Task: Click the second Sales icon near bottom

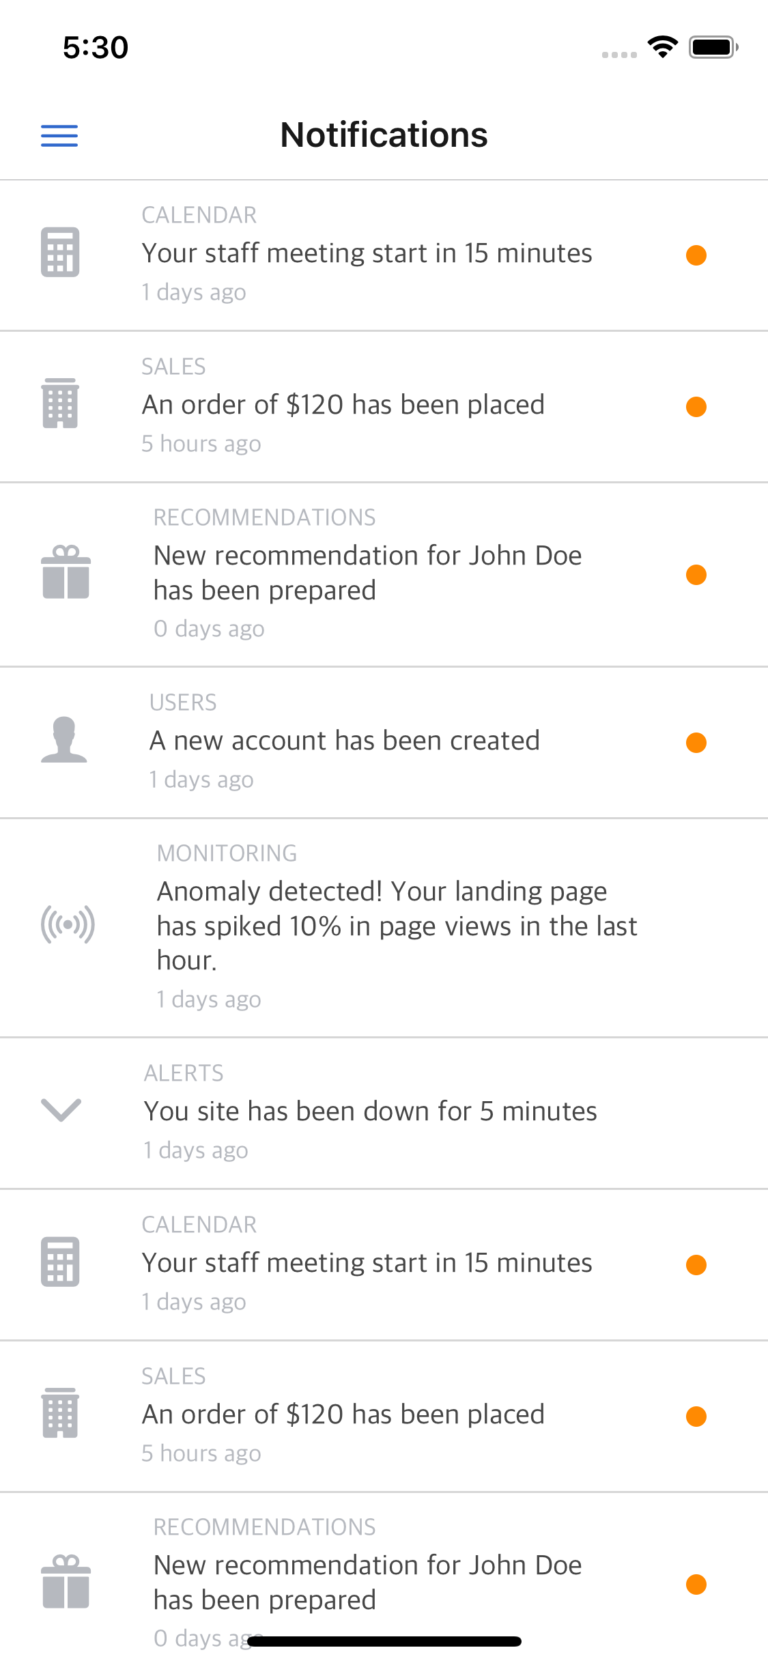Action: (65, 1413)
